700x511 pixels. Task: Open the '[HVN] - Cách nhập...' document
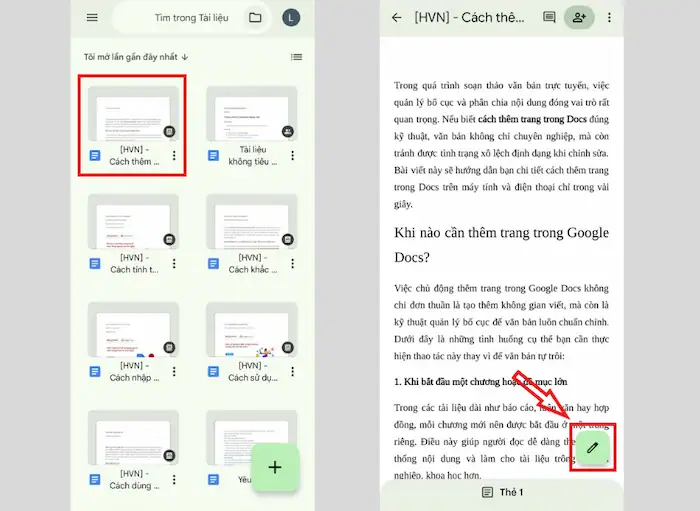[133, 330]
